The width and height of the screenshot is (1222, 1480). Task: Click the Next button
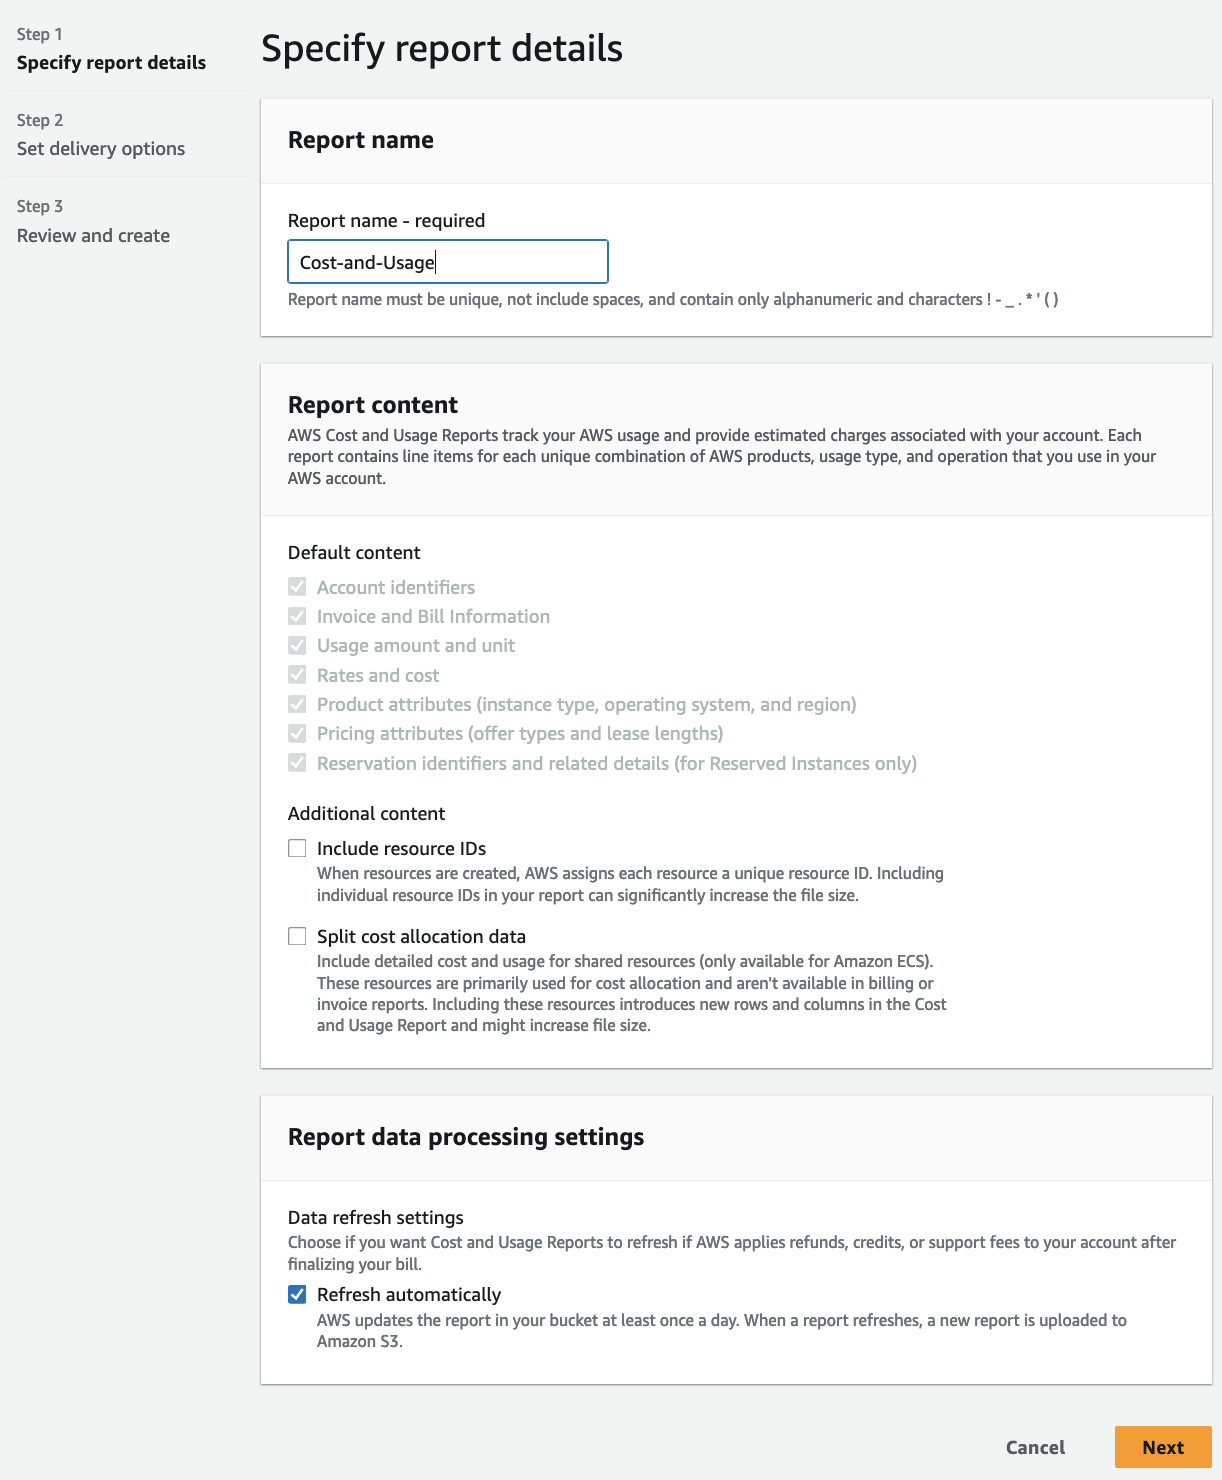[1162, 1447]
